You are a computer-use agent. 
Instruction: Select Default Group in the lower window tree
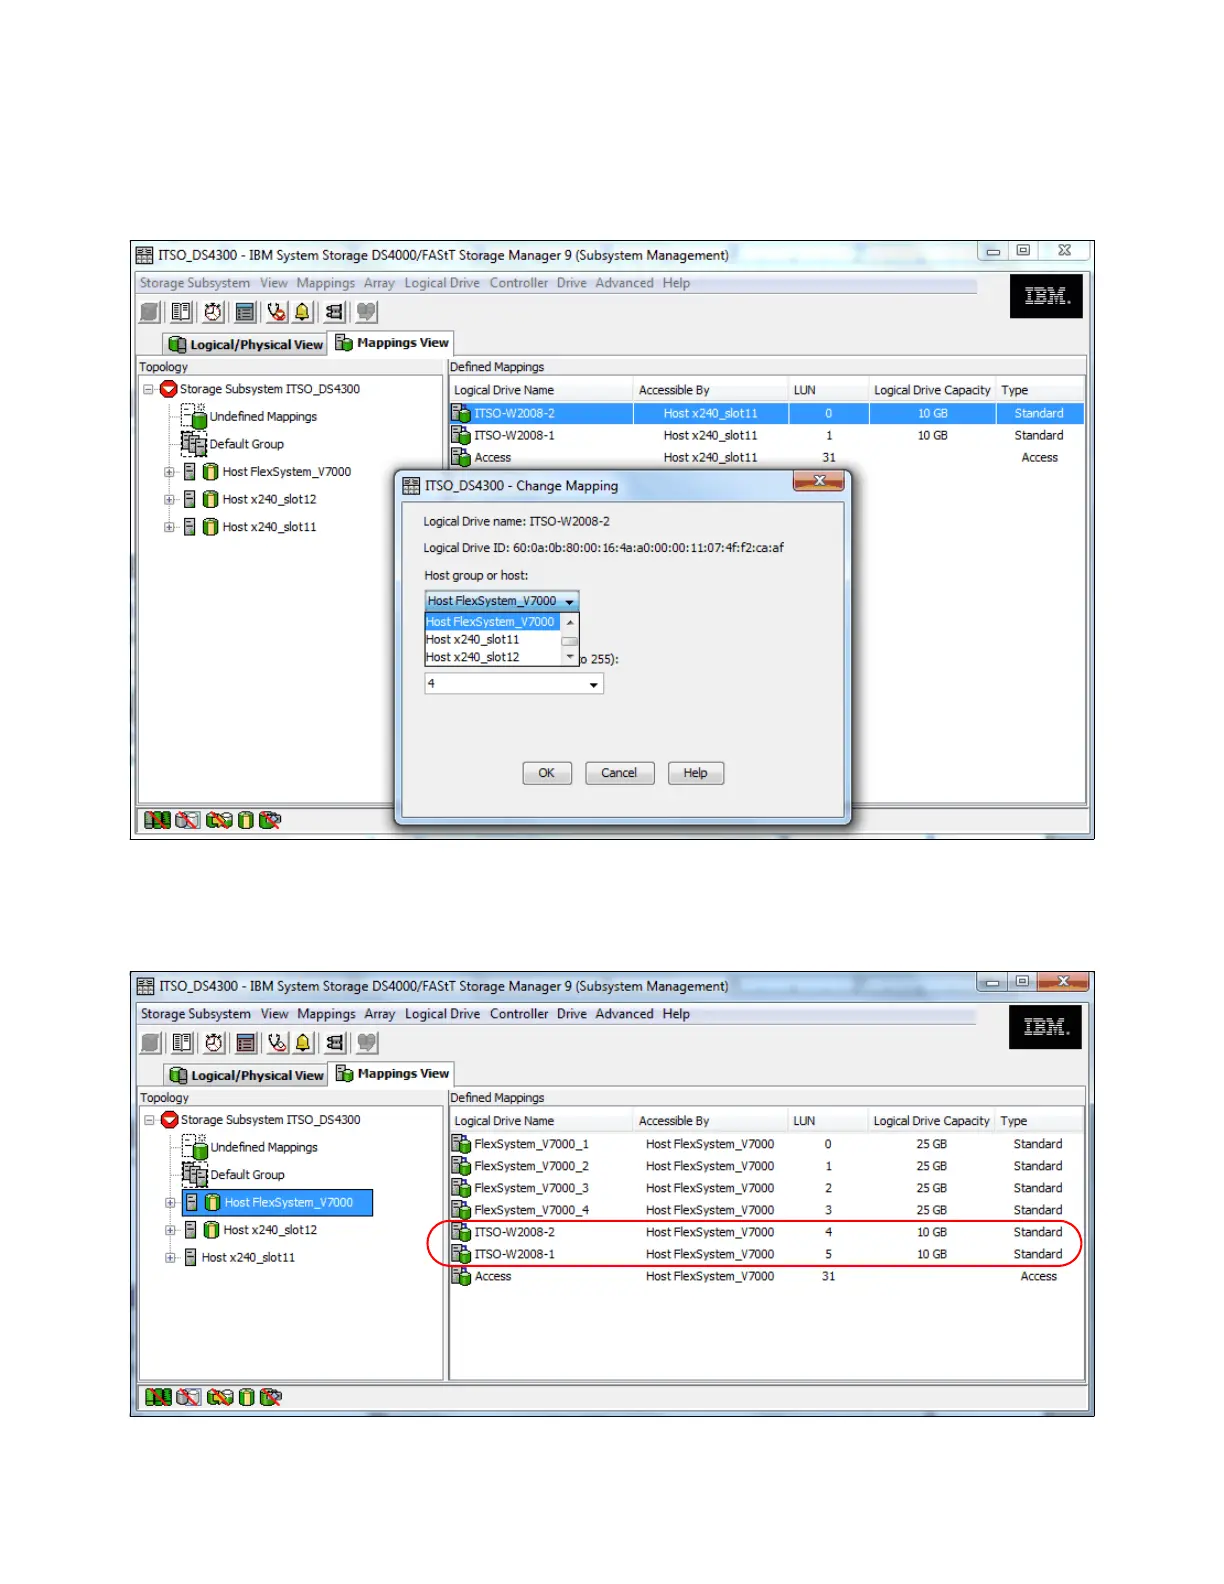tap(247, 1175)
